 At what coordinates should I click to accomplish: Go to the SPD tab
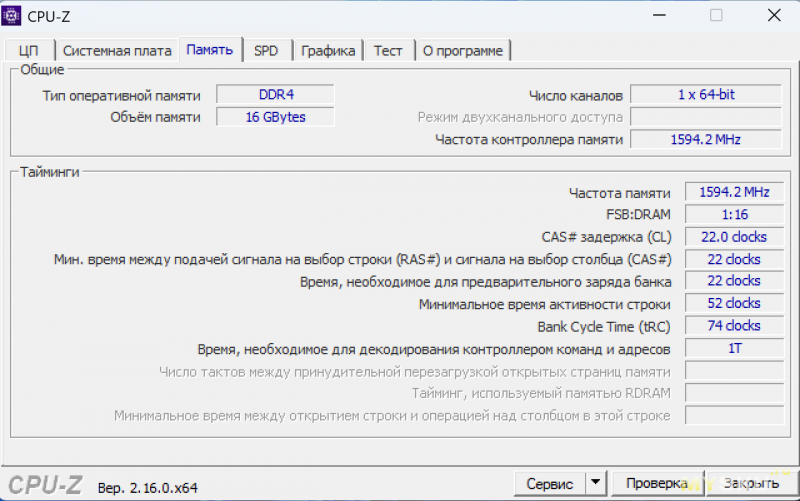pyautogui.click(x=266, y=51)
